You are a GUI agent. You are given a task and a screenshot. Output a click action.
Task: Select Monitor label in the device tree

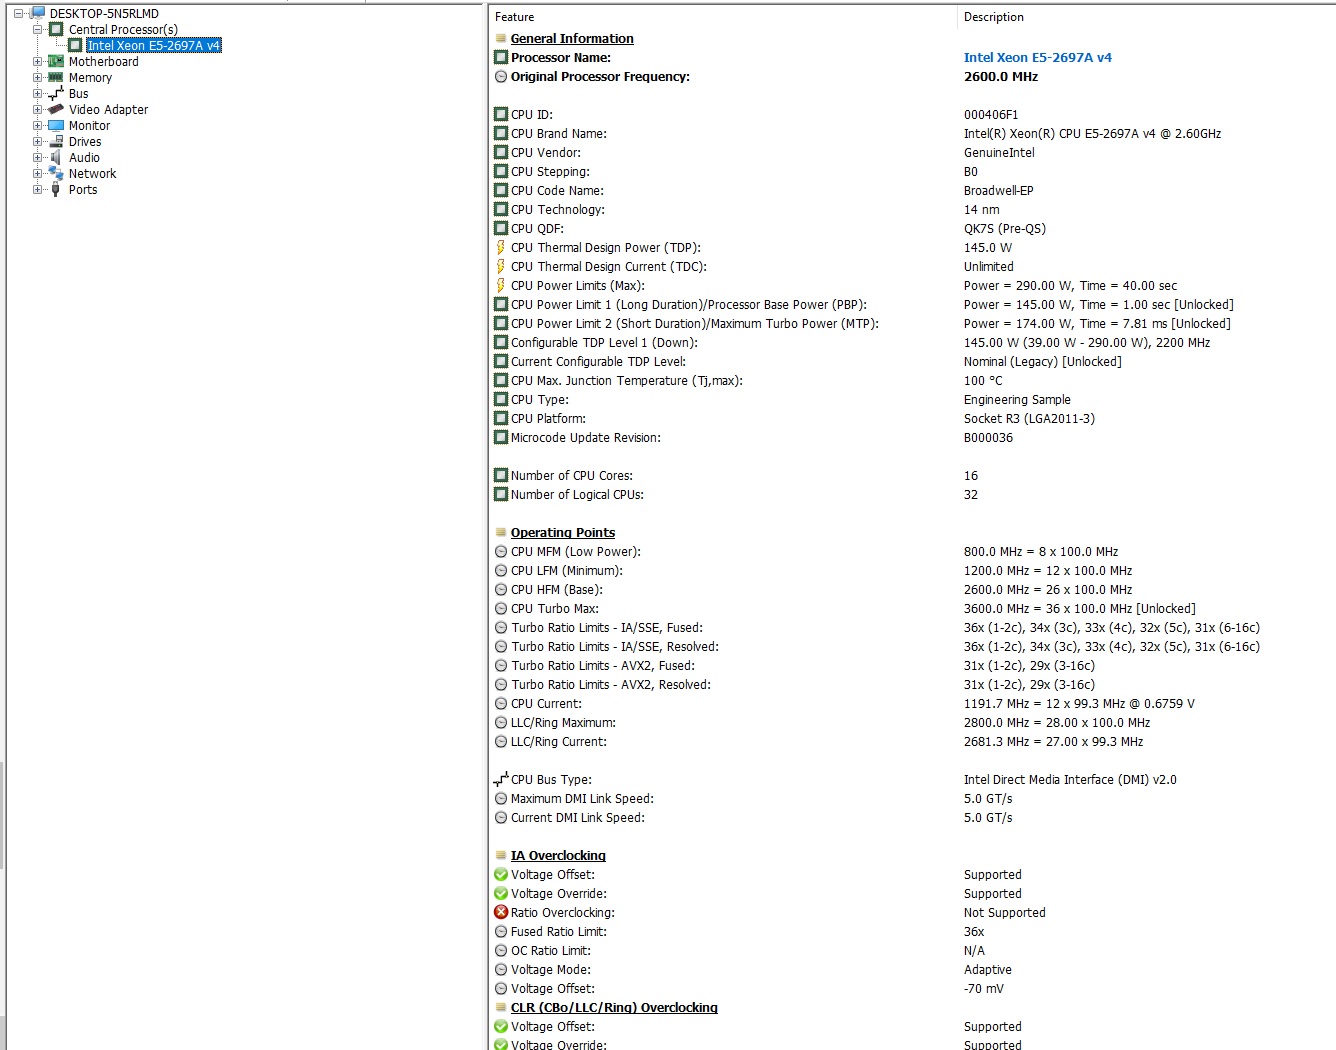coord(89,126)
